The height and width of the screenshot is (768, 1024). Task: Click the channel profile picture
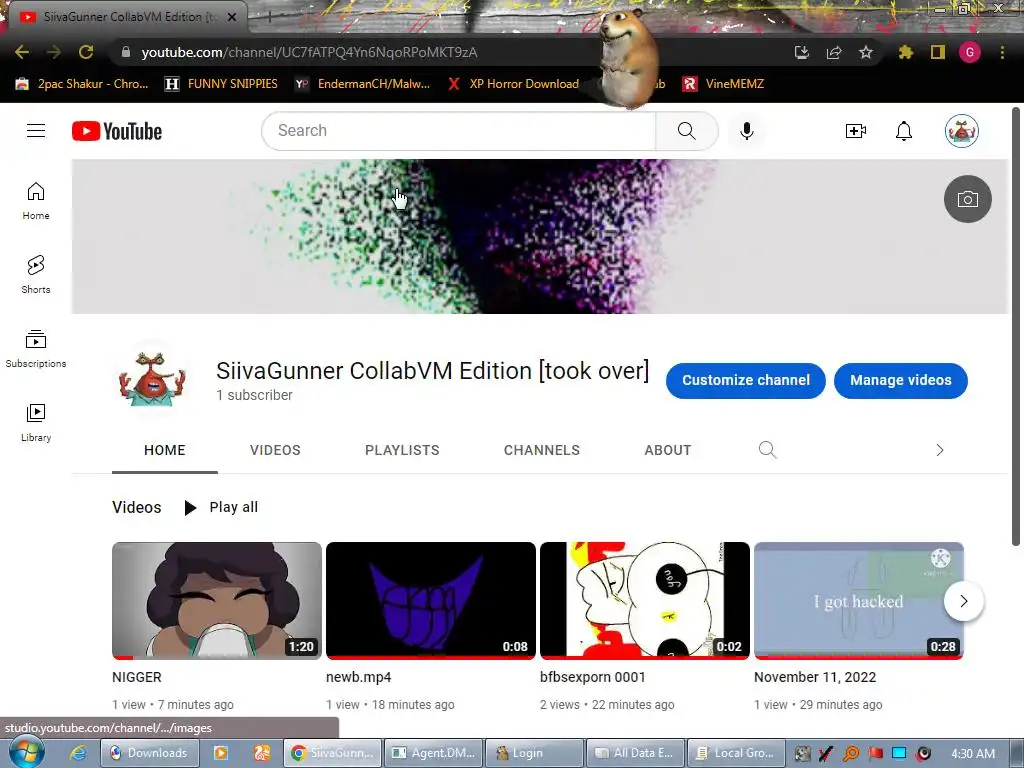[x=152, y=379]
